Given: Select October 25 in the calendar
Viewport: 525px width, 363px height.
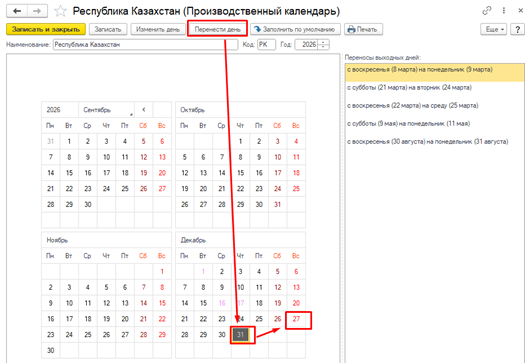Looking at the screenshot, I should pyautogui.click(x=296, y=189).
